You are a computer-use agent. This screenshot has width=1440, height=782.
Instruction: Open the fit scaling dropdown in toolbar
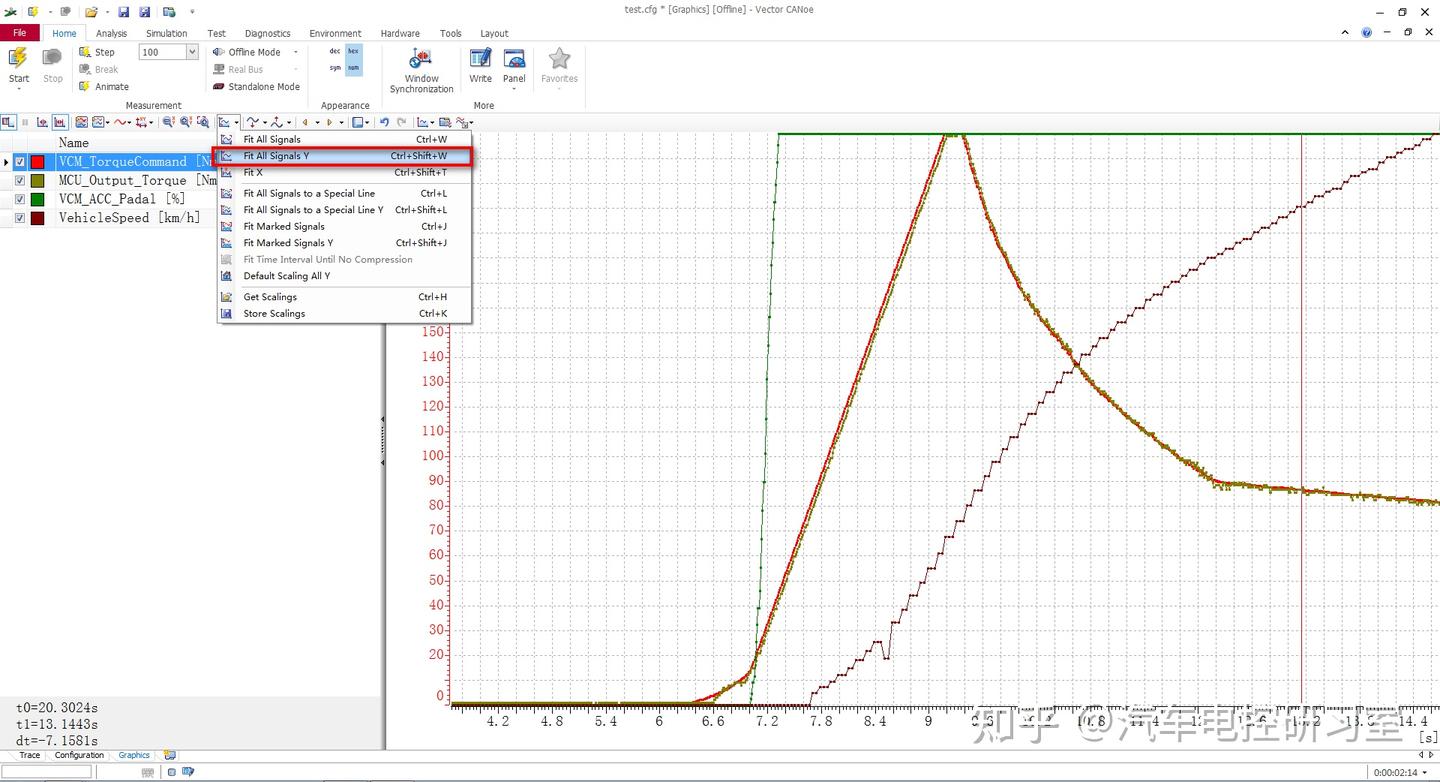236,123
